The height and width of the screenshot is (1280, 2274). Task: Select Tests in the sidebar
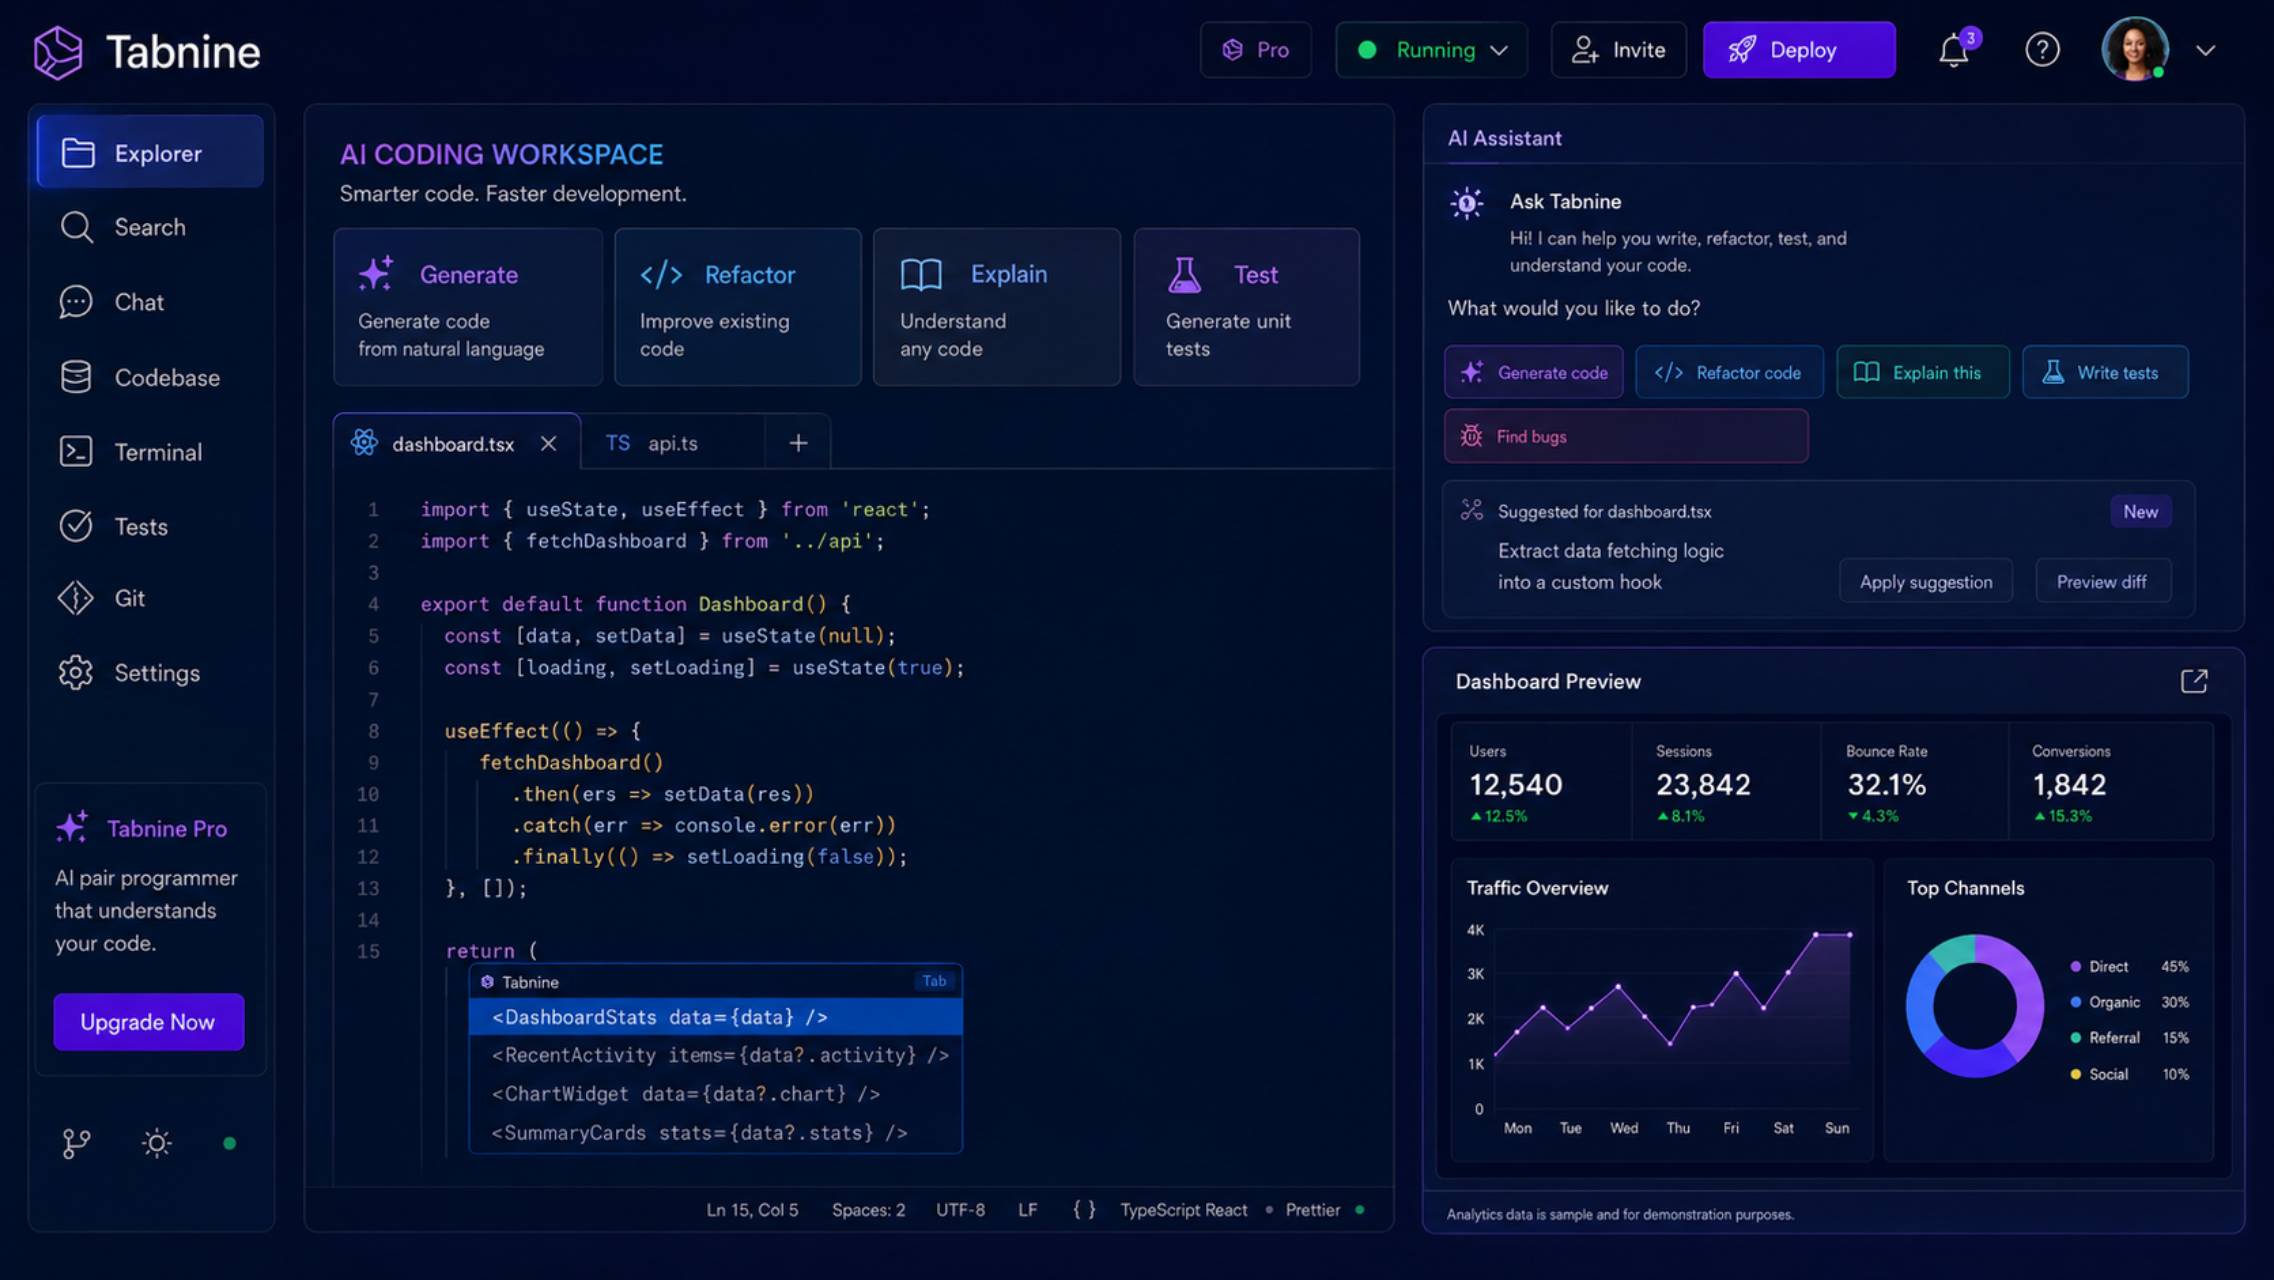[150, 526]
